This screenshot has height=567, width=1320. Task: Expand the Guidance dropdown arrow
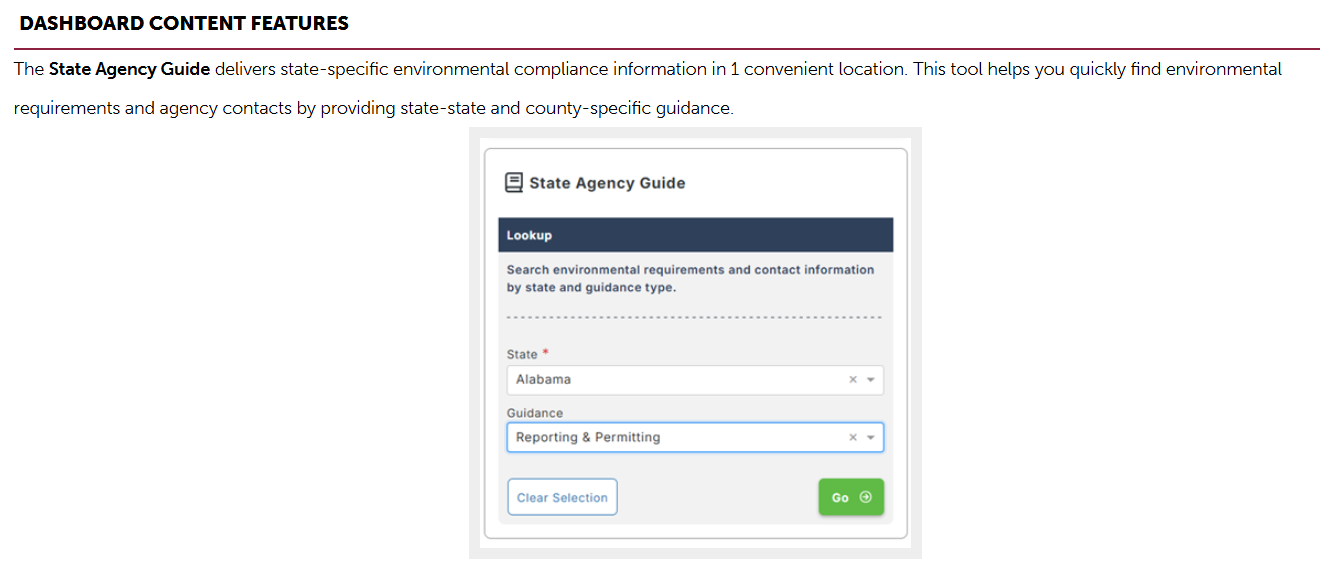pyautogui.click(x=871, y=438)
